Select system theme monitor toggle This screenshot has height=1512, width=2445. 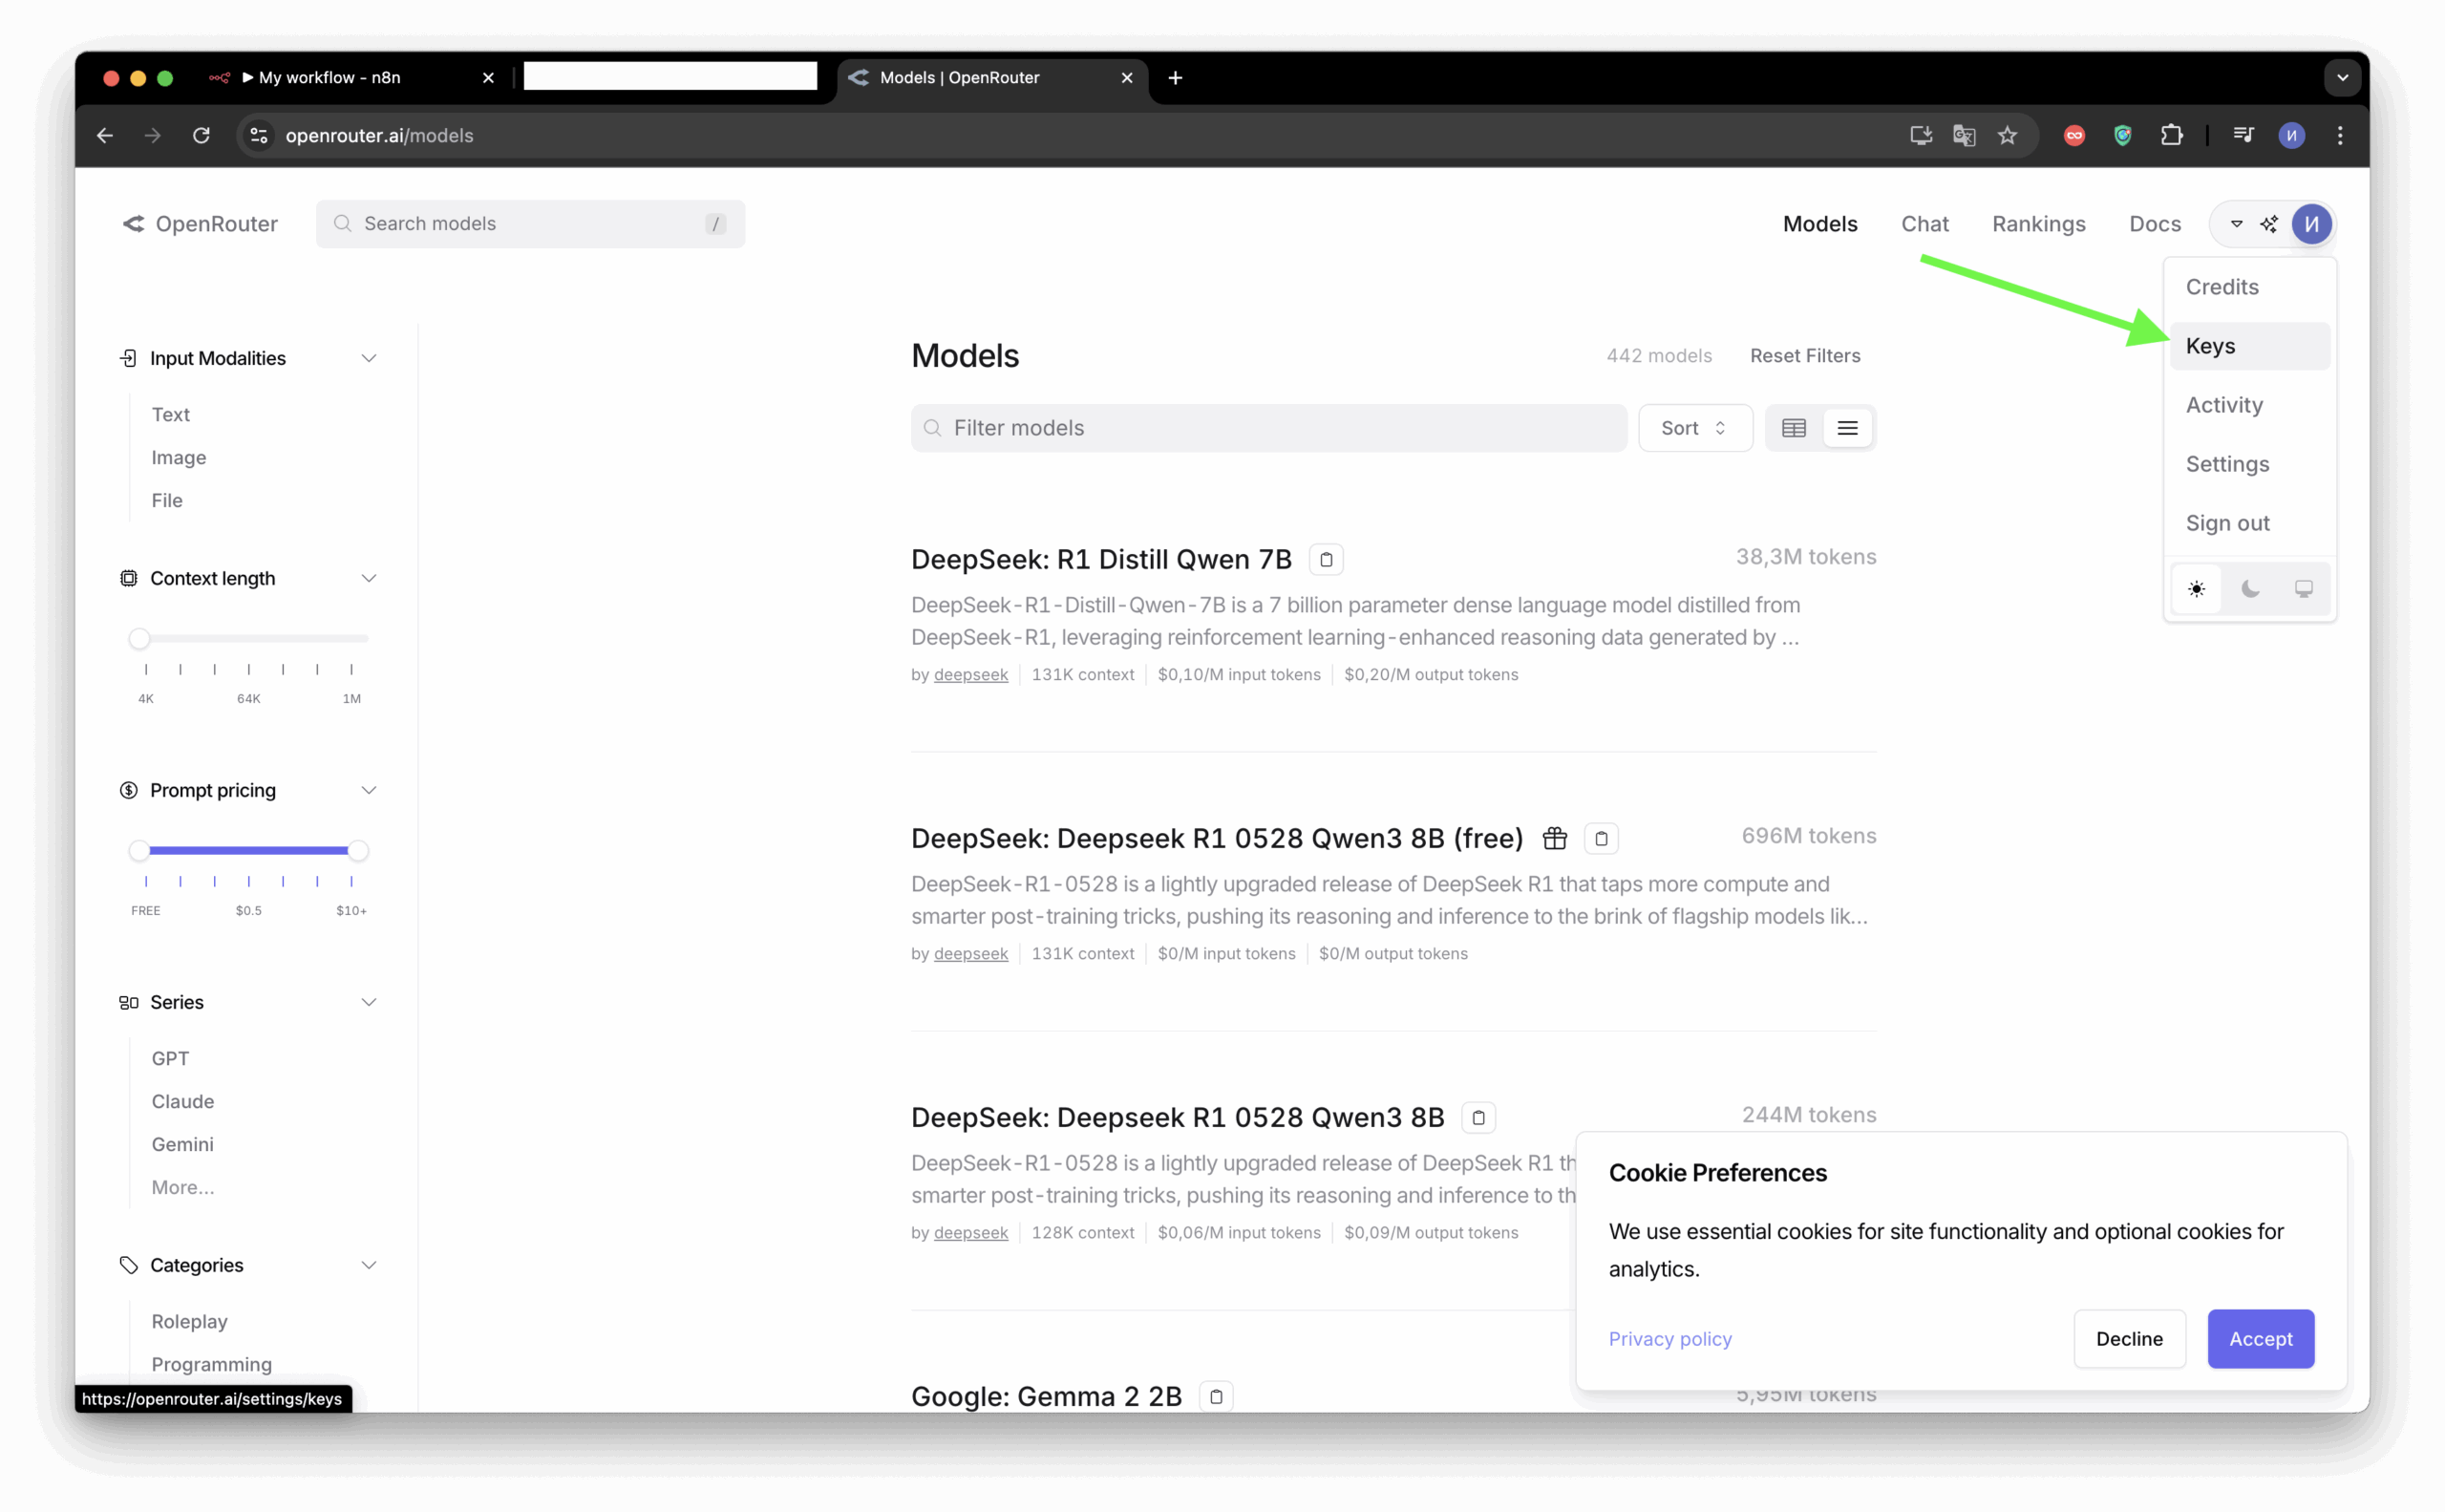(2303, 589)
